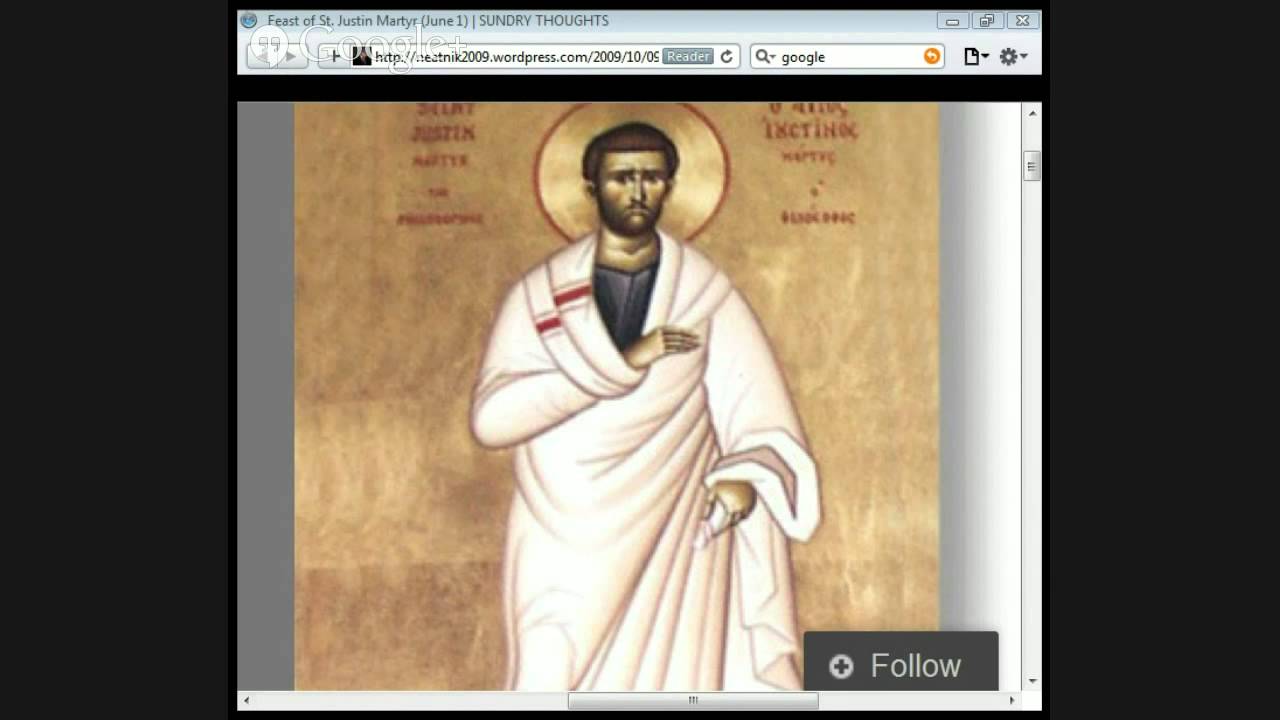Click the Feast of St. Justin Martyr window title

point(438,20)
